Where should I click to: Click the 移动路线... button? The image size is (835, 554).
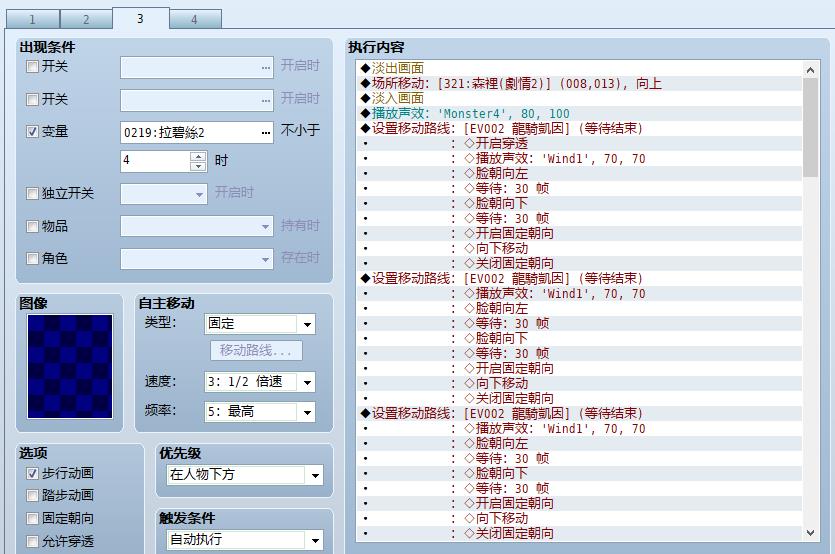point(256,351)
